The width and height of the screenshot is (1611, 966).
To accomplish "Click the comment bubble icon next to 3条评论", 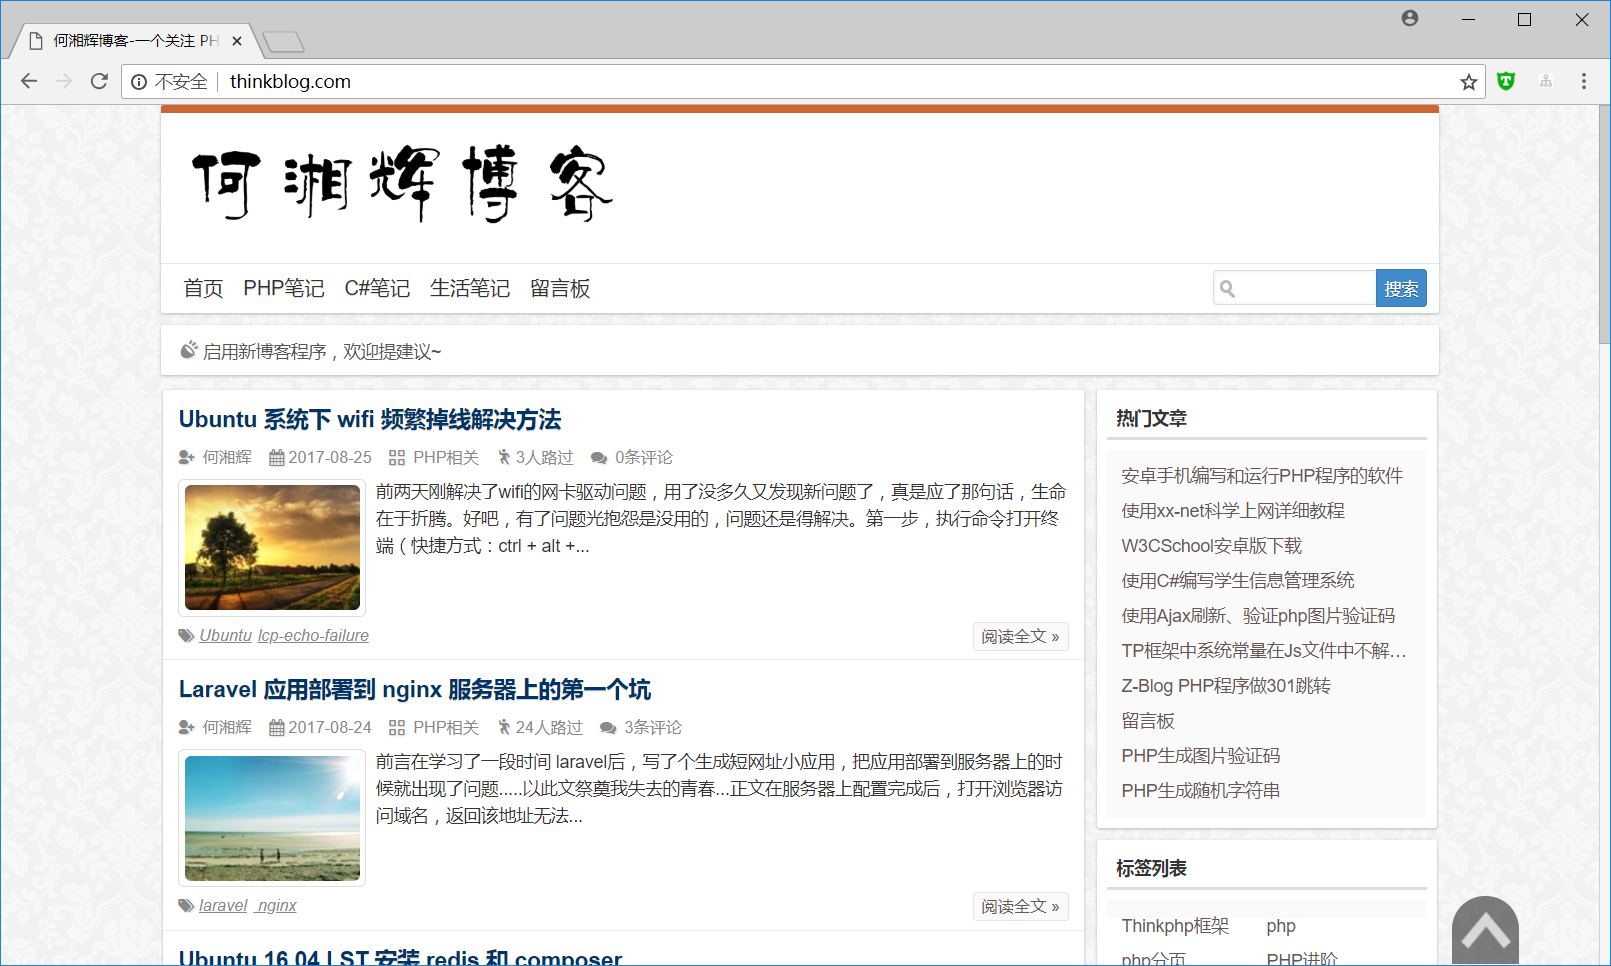I will 608,727.
